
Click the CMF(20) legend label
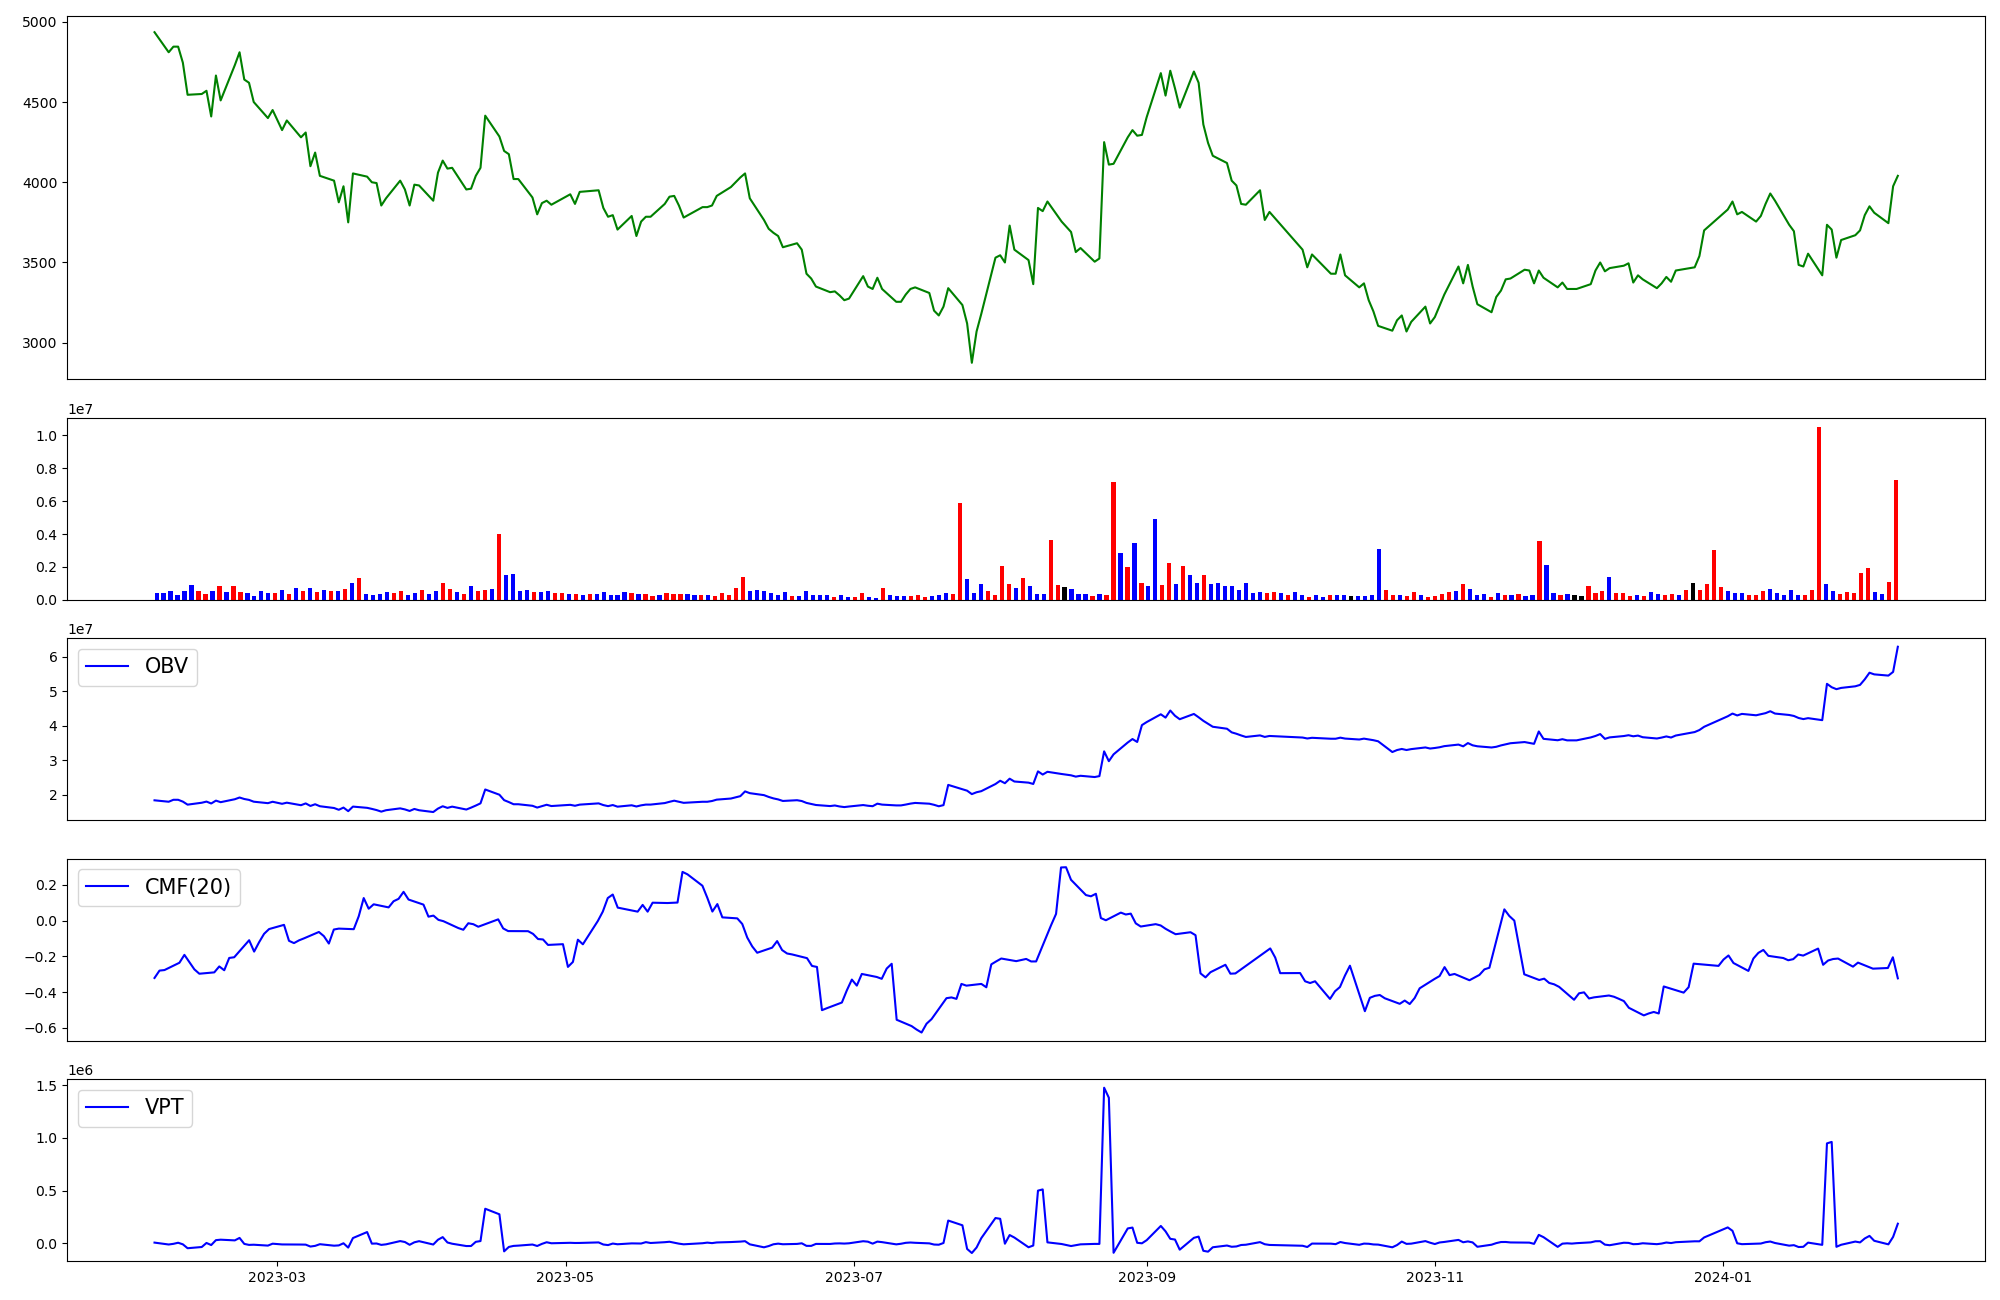(187, 887)
